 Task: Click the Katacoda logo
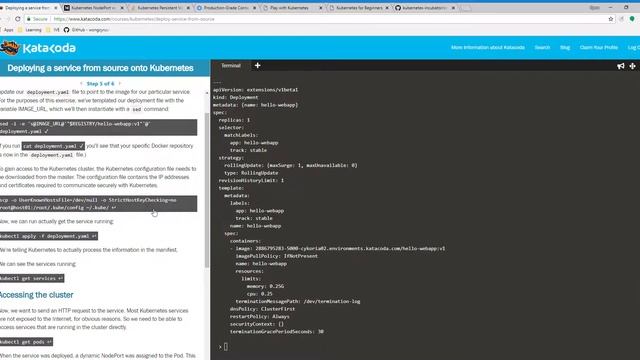pyautogui.click(x=38, y=48)
